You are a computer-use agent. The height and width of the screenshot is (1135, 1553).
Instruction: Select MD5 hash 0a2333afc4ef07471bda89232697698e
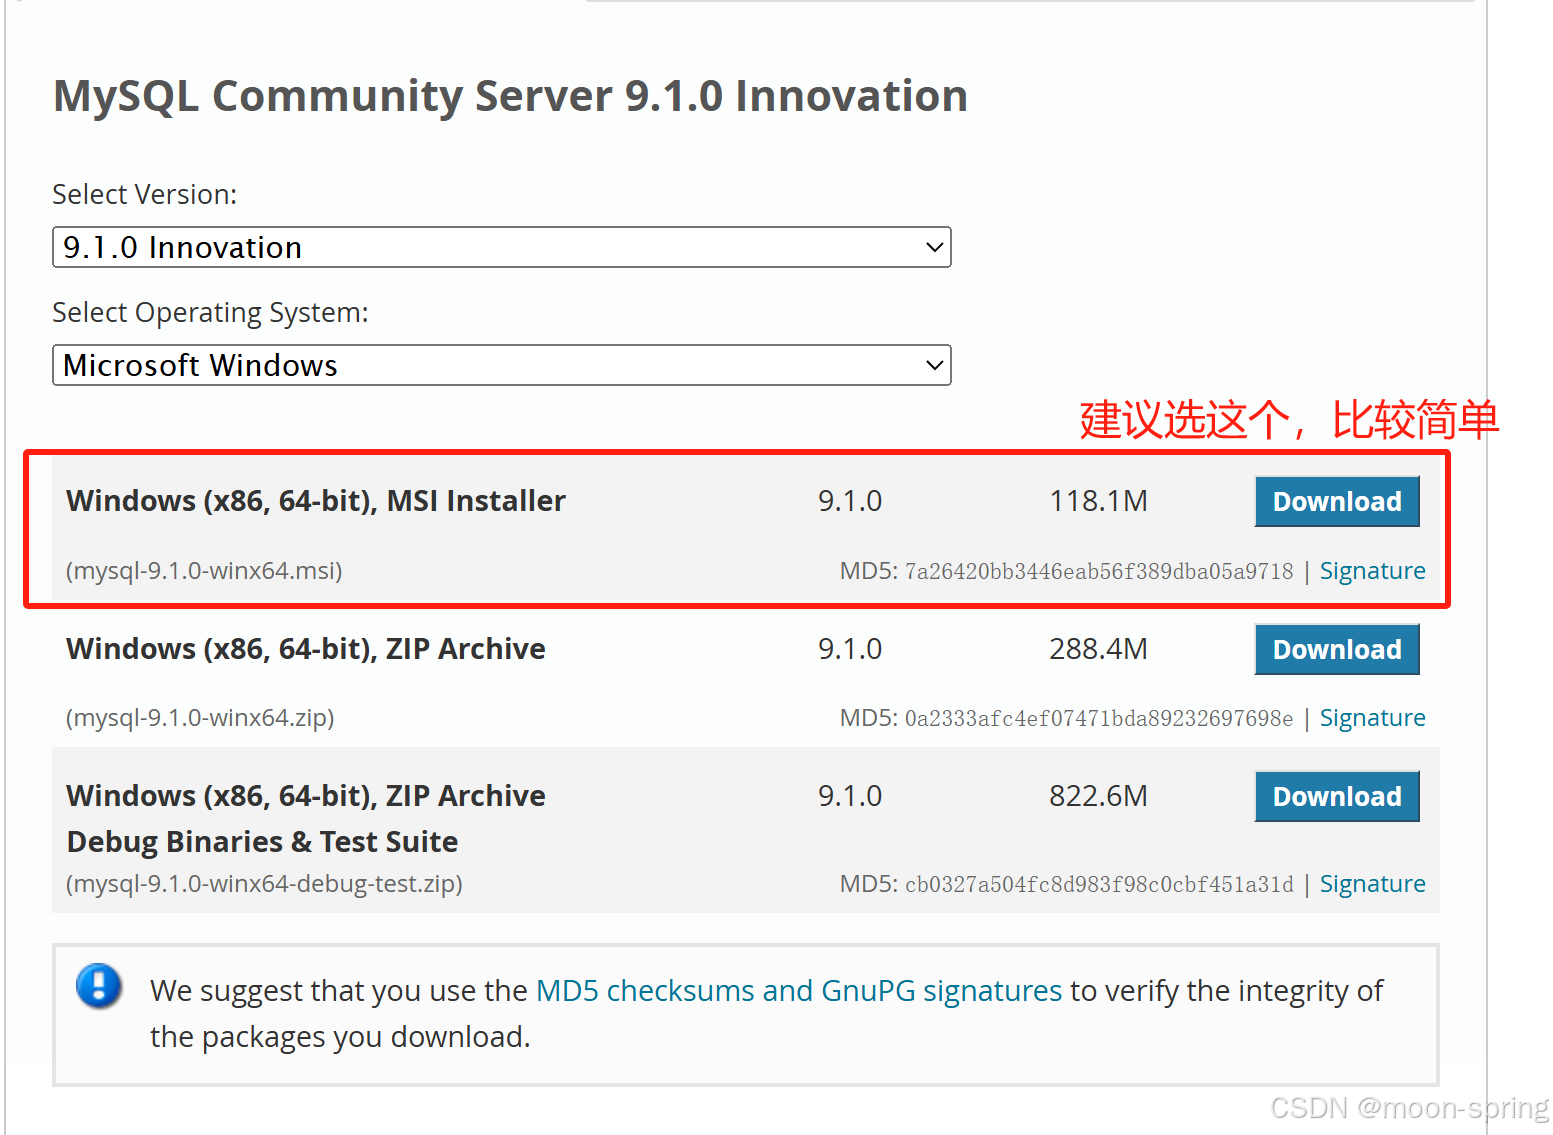(1099, 718)
